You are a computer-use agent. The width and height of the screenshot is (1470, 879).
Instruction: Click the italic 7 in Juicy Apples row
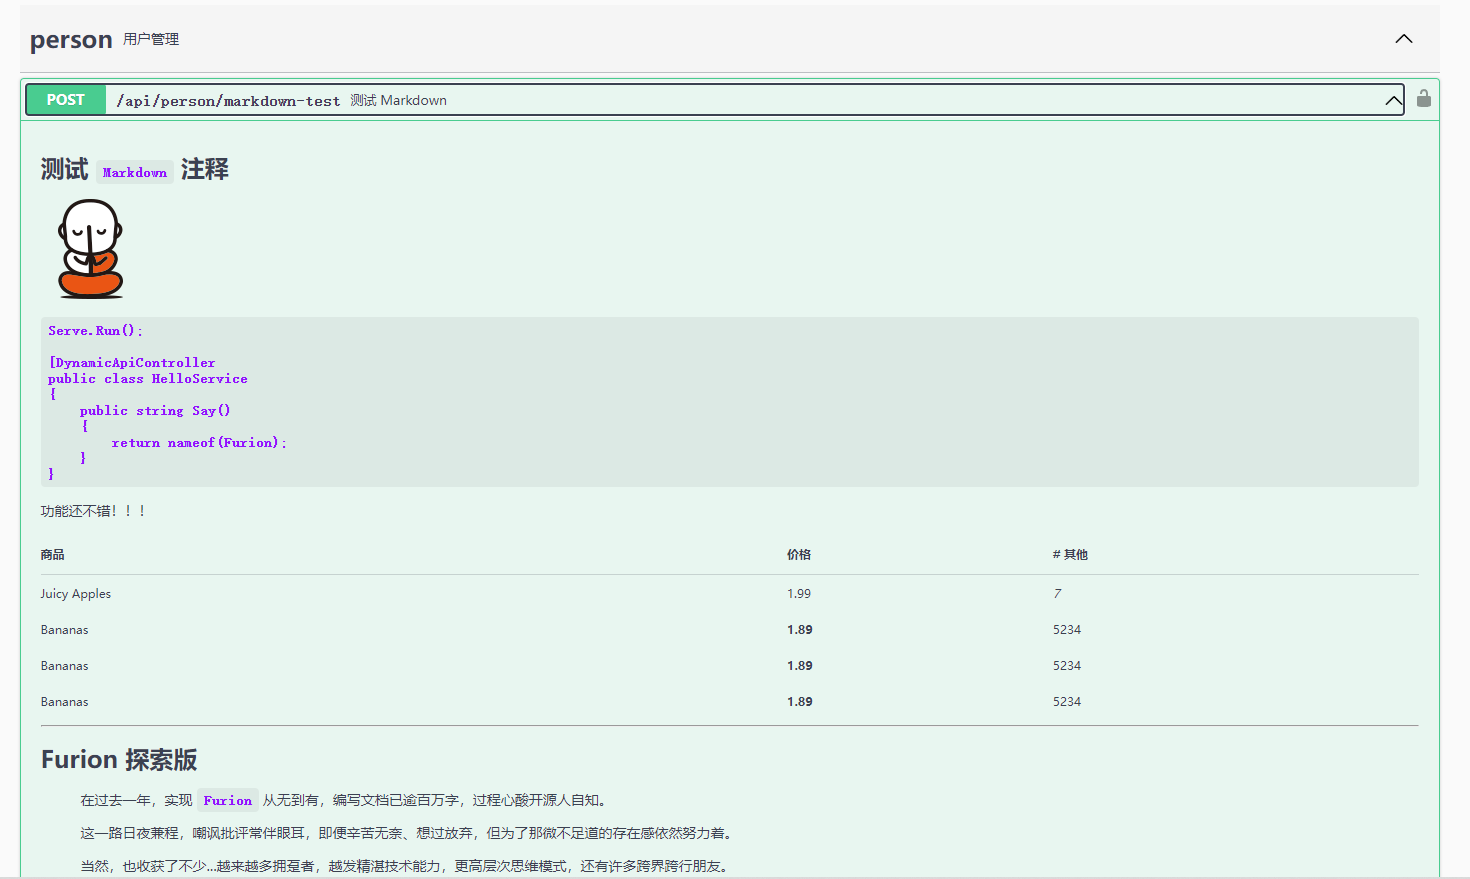pyautogui.click(x=1057, y=594)
